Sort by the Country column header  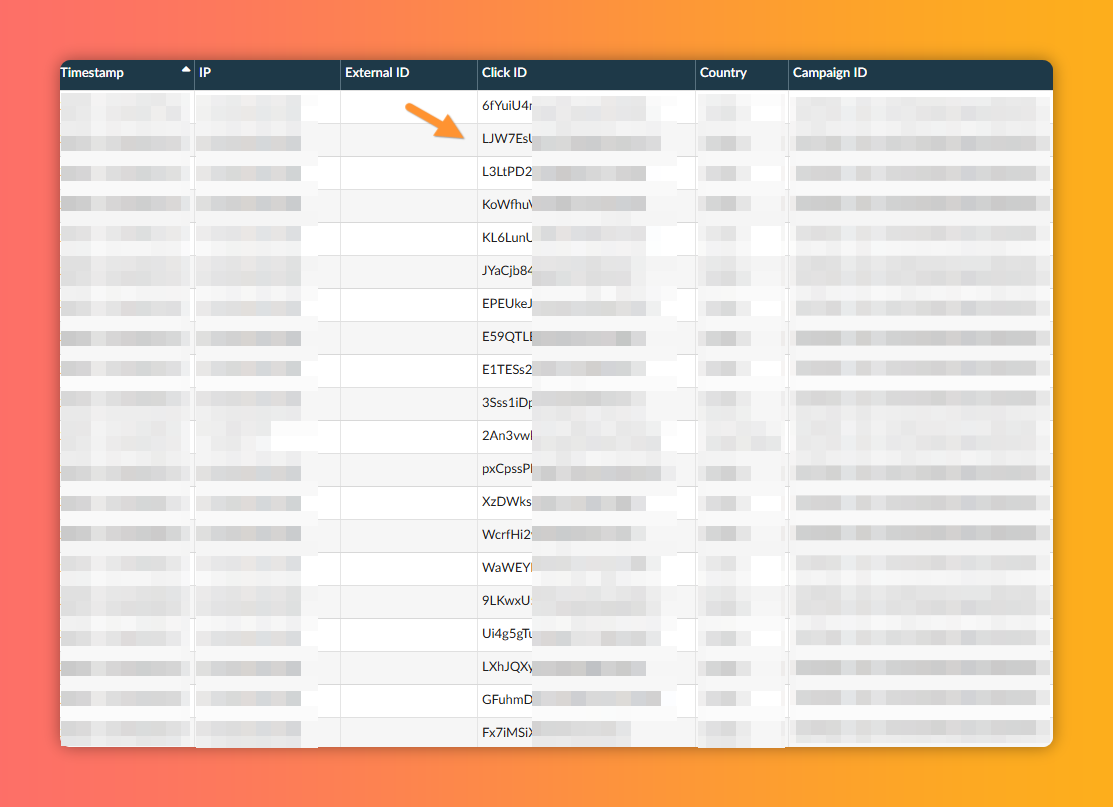point(723,73)
